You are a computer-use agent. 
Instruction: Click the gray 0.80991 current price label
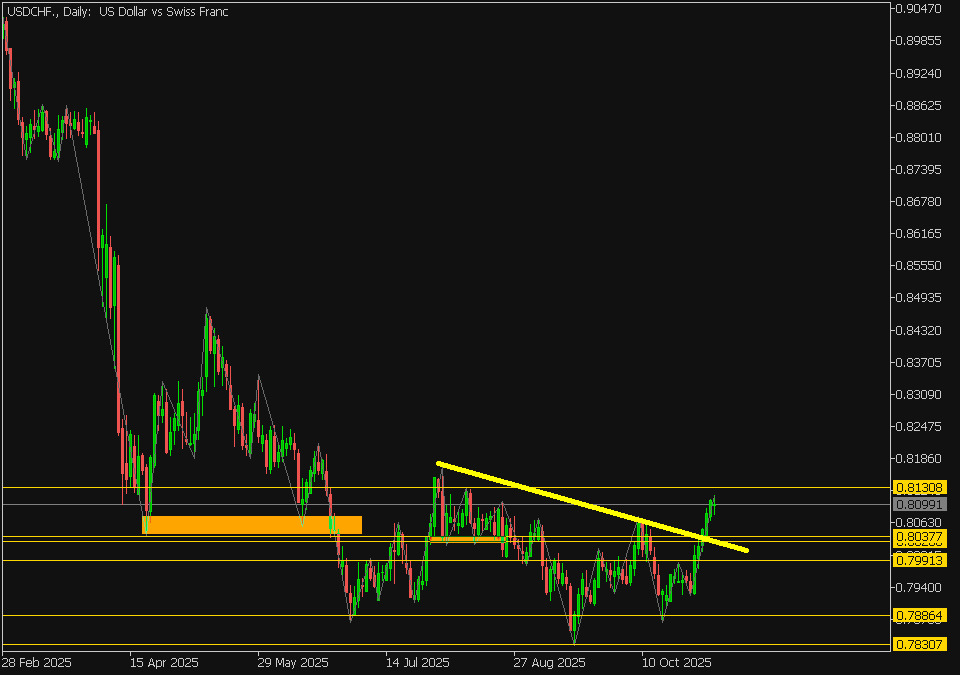pyautogui.click(x=918, y=504)
